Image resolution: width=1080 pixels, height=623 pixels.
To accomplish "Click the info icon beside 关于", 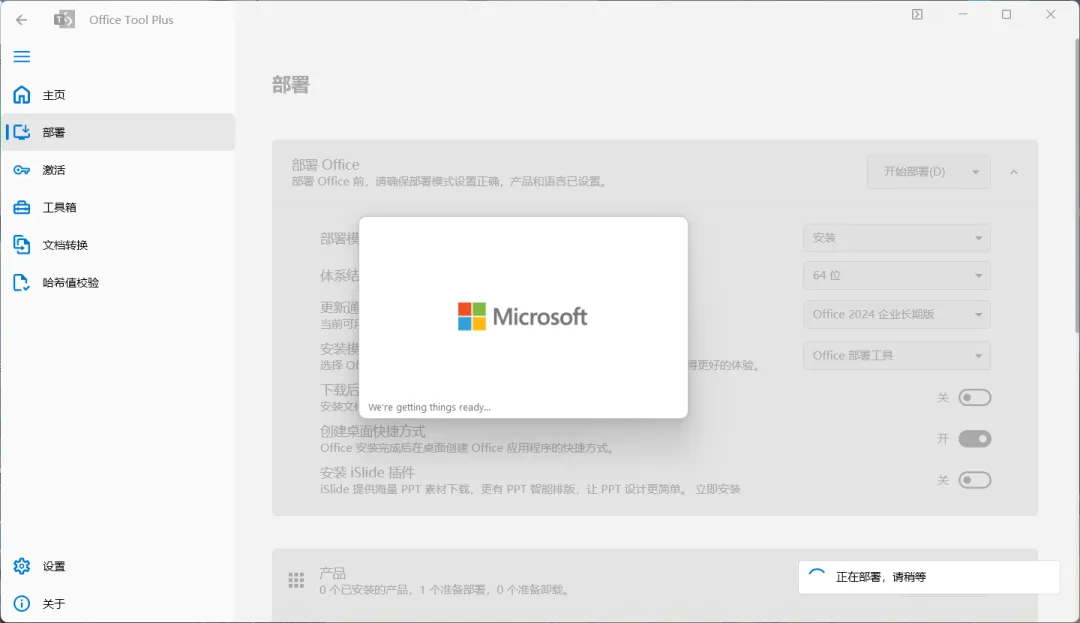I will pos(22,604).
